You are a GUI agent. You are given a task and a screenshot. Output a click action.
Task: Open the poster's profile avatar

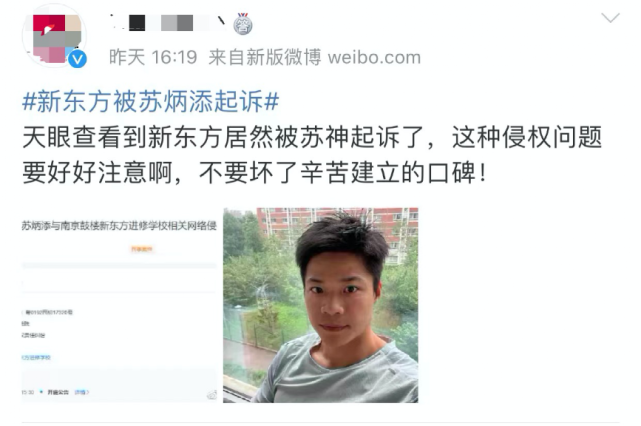click(x=54, y=36)
